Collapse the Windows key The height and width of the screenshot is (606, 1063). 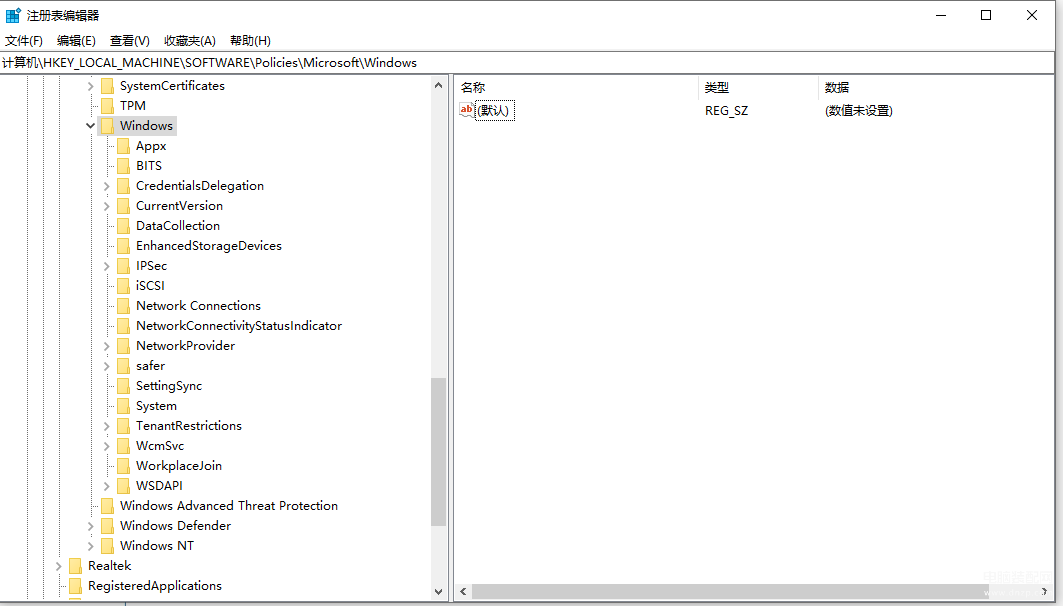tap(90, 126)
